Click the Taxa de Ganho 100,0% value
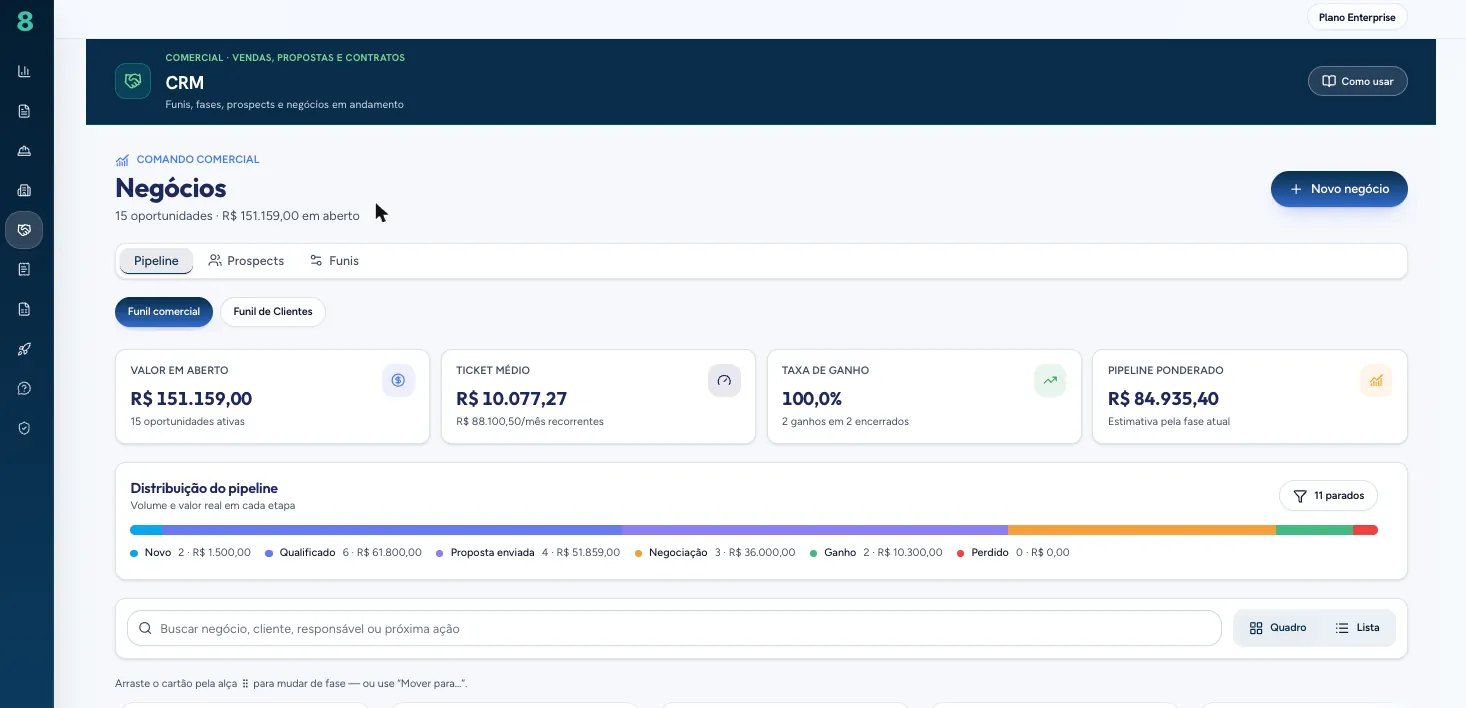 point(812,399)
